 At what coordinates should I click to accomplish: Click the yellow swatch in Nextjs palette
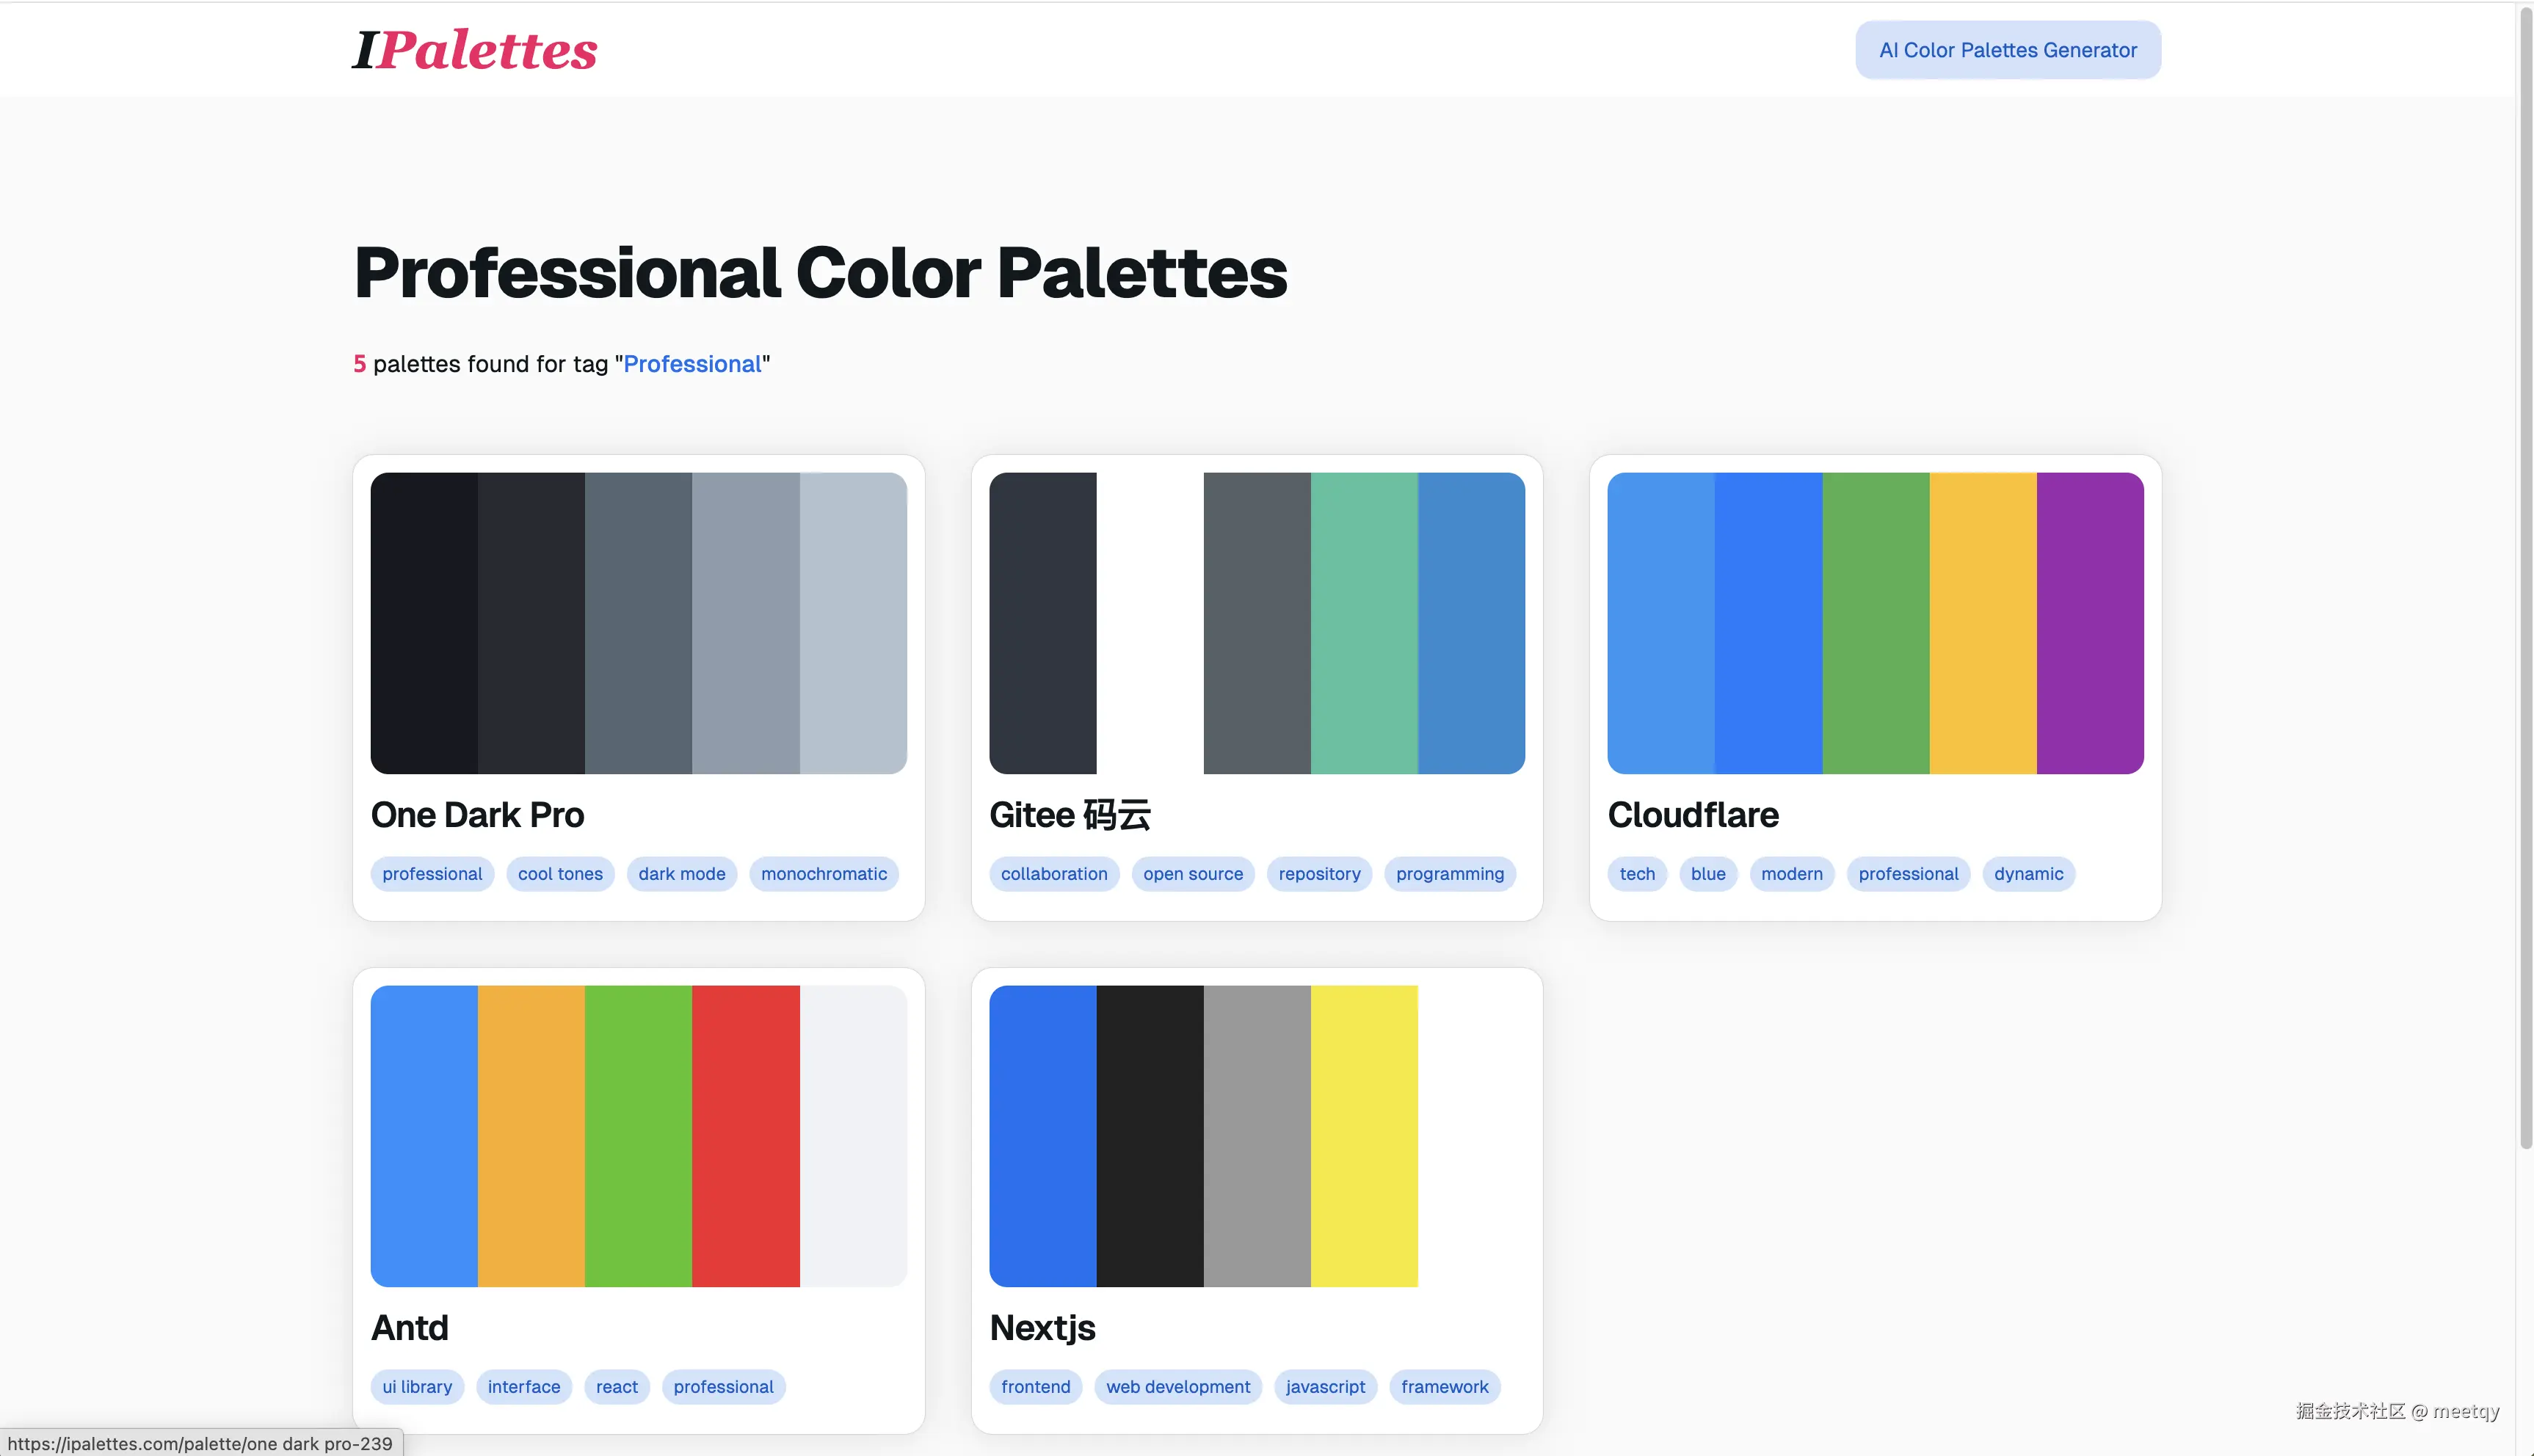1364,1136
